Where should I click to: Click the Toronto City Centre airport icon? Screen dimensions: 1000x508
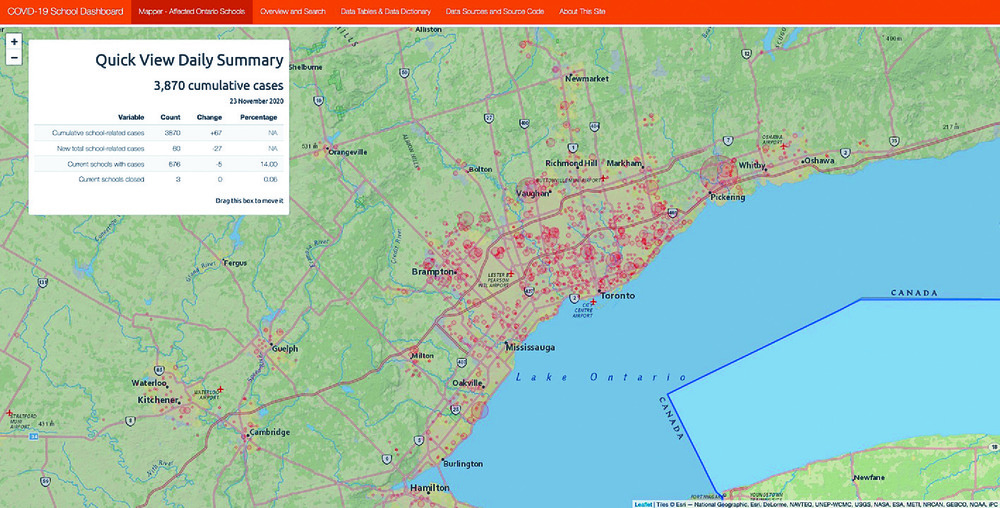pos(594,302)
